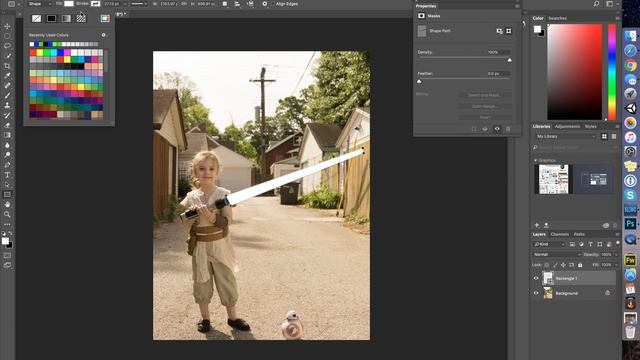Select the Move tool
This screenshot has height=360, width=640.
tap(7, 26)
